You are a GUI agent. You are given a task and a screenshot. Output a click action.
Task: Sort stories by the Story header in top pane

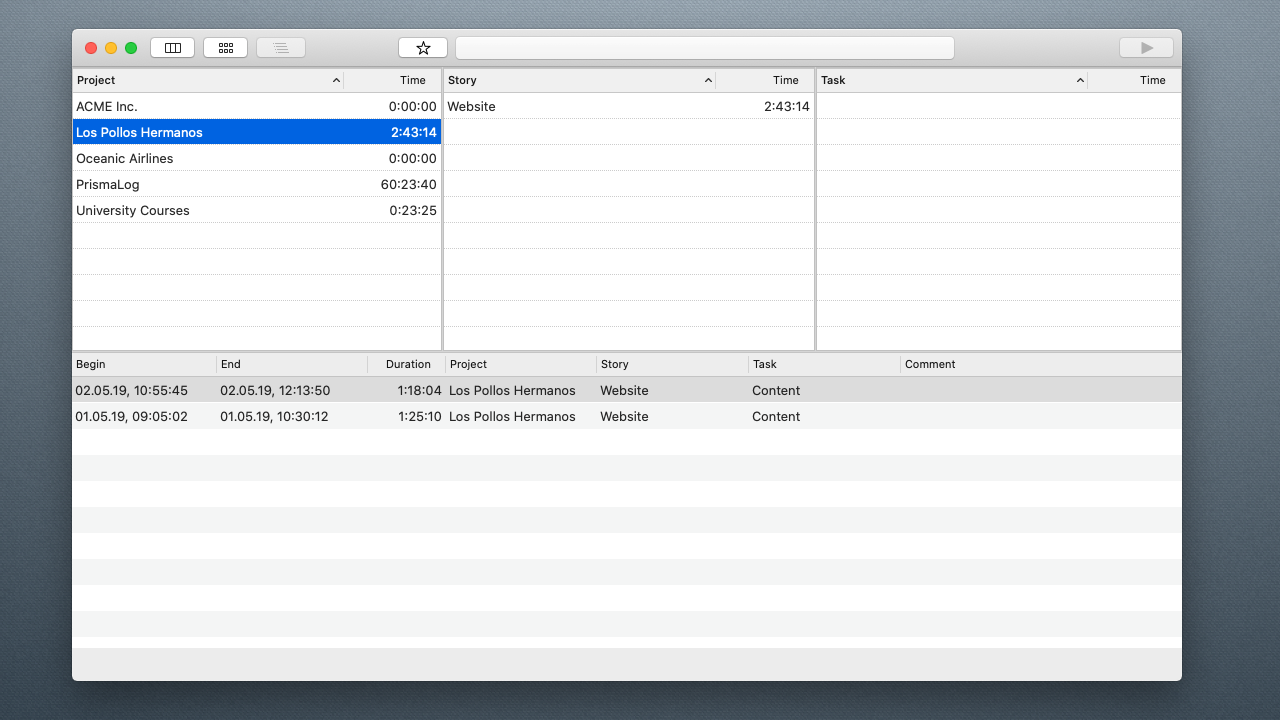pyautogui.click(x=580, y=80)
